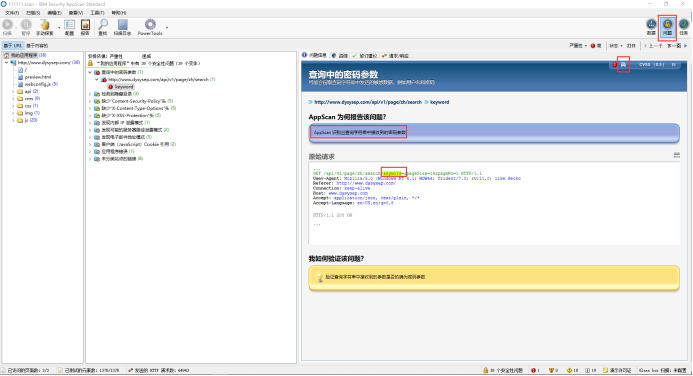The height and width of the screenshot is (376, 693).
Task: Open the fix recommendation tab
Action: [365, 56]
